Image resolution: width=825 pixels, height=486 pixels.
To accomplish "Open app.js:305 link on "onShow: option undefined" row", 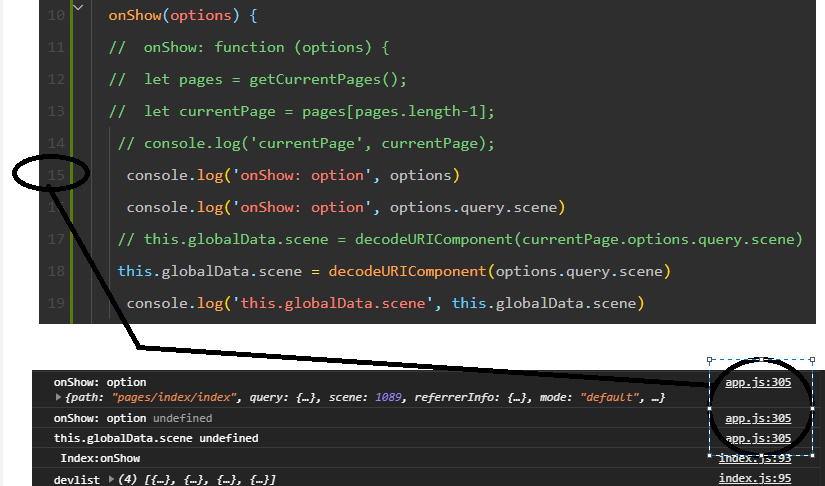I will coord(758,418).
